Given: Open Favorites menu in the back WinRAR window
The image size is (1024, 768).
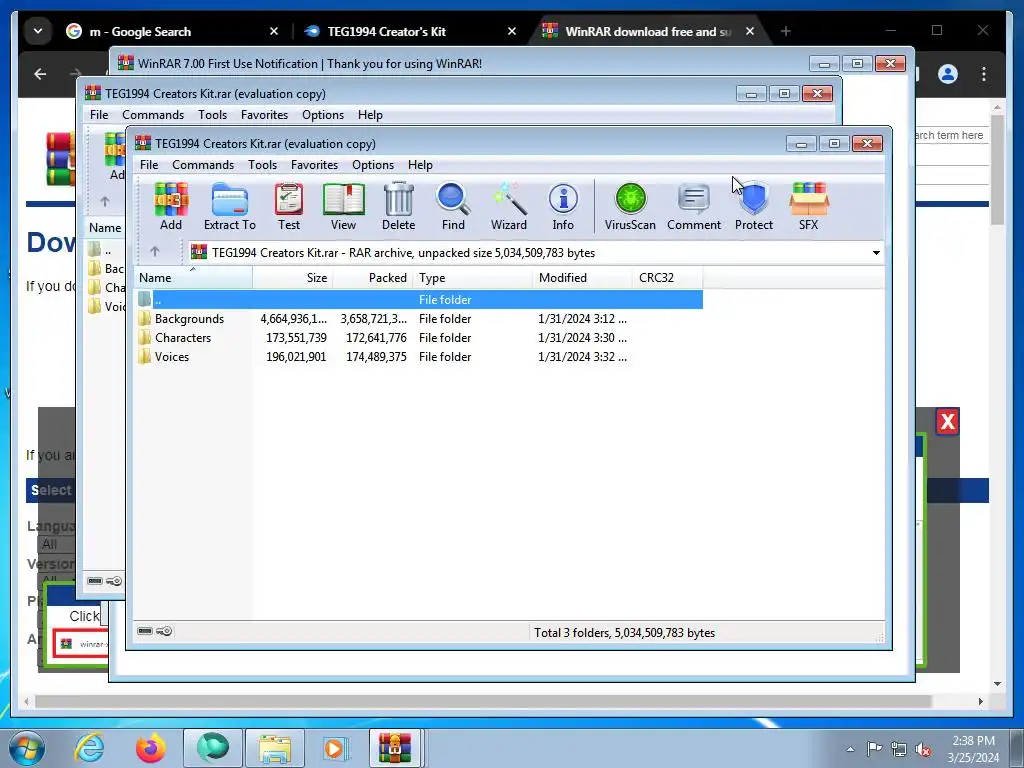Looking at the screenshot, I should [264, 115].
